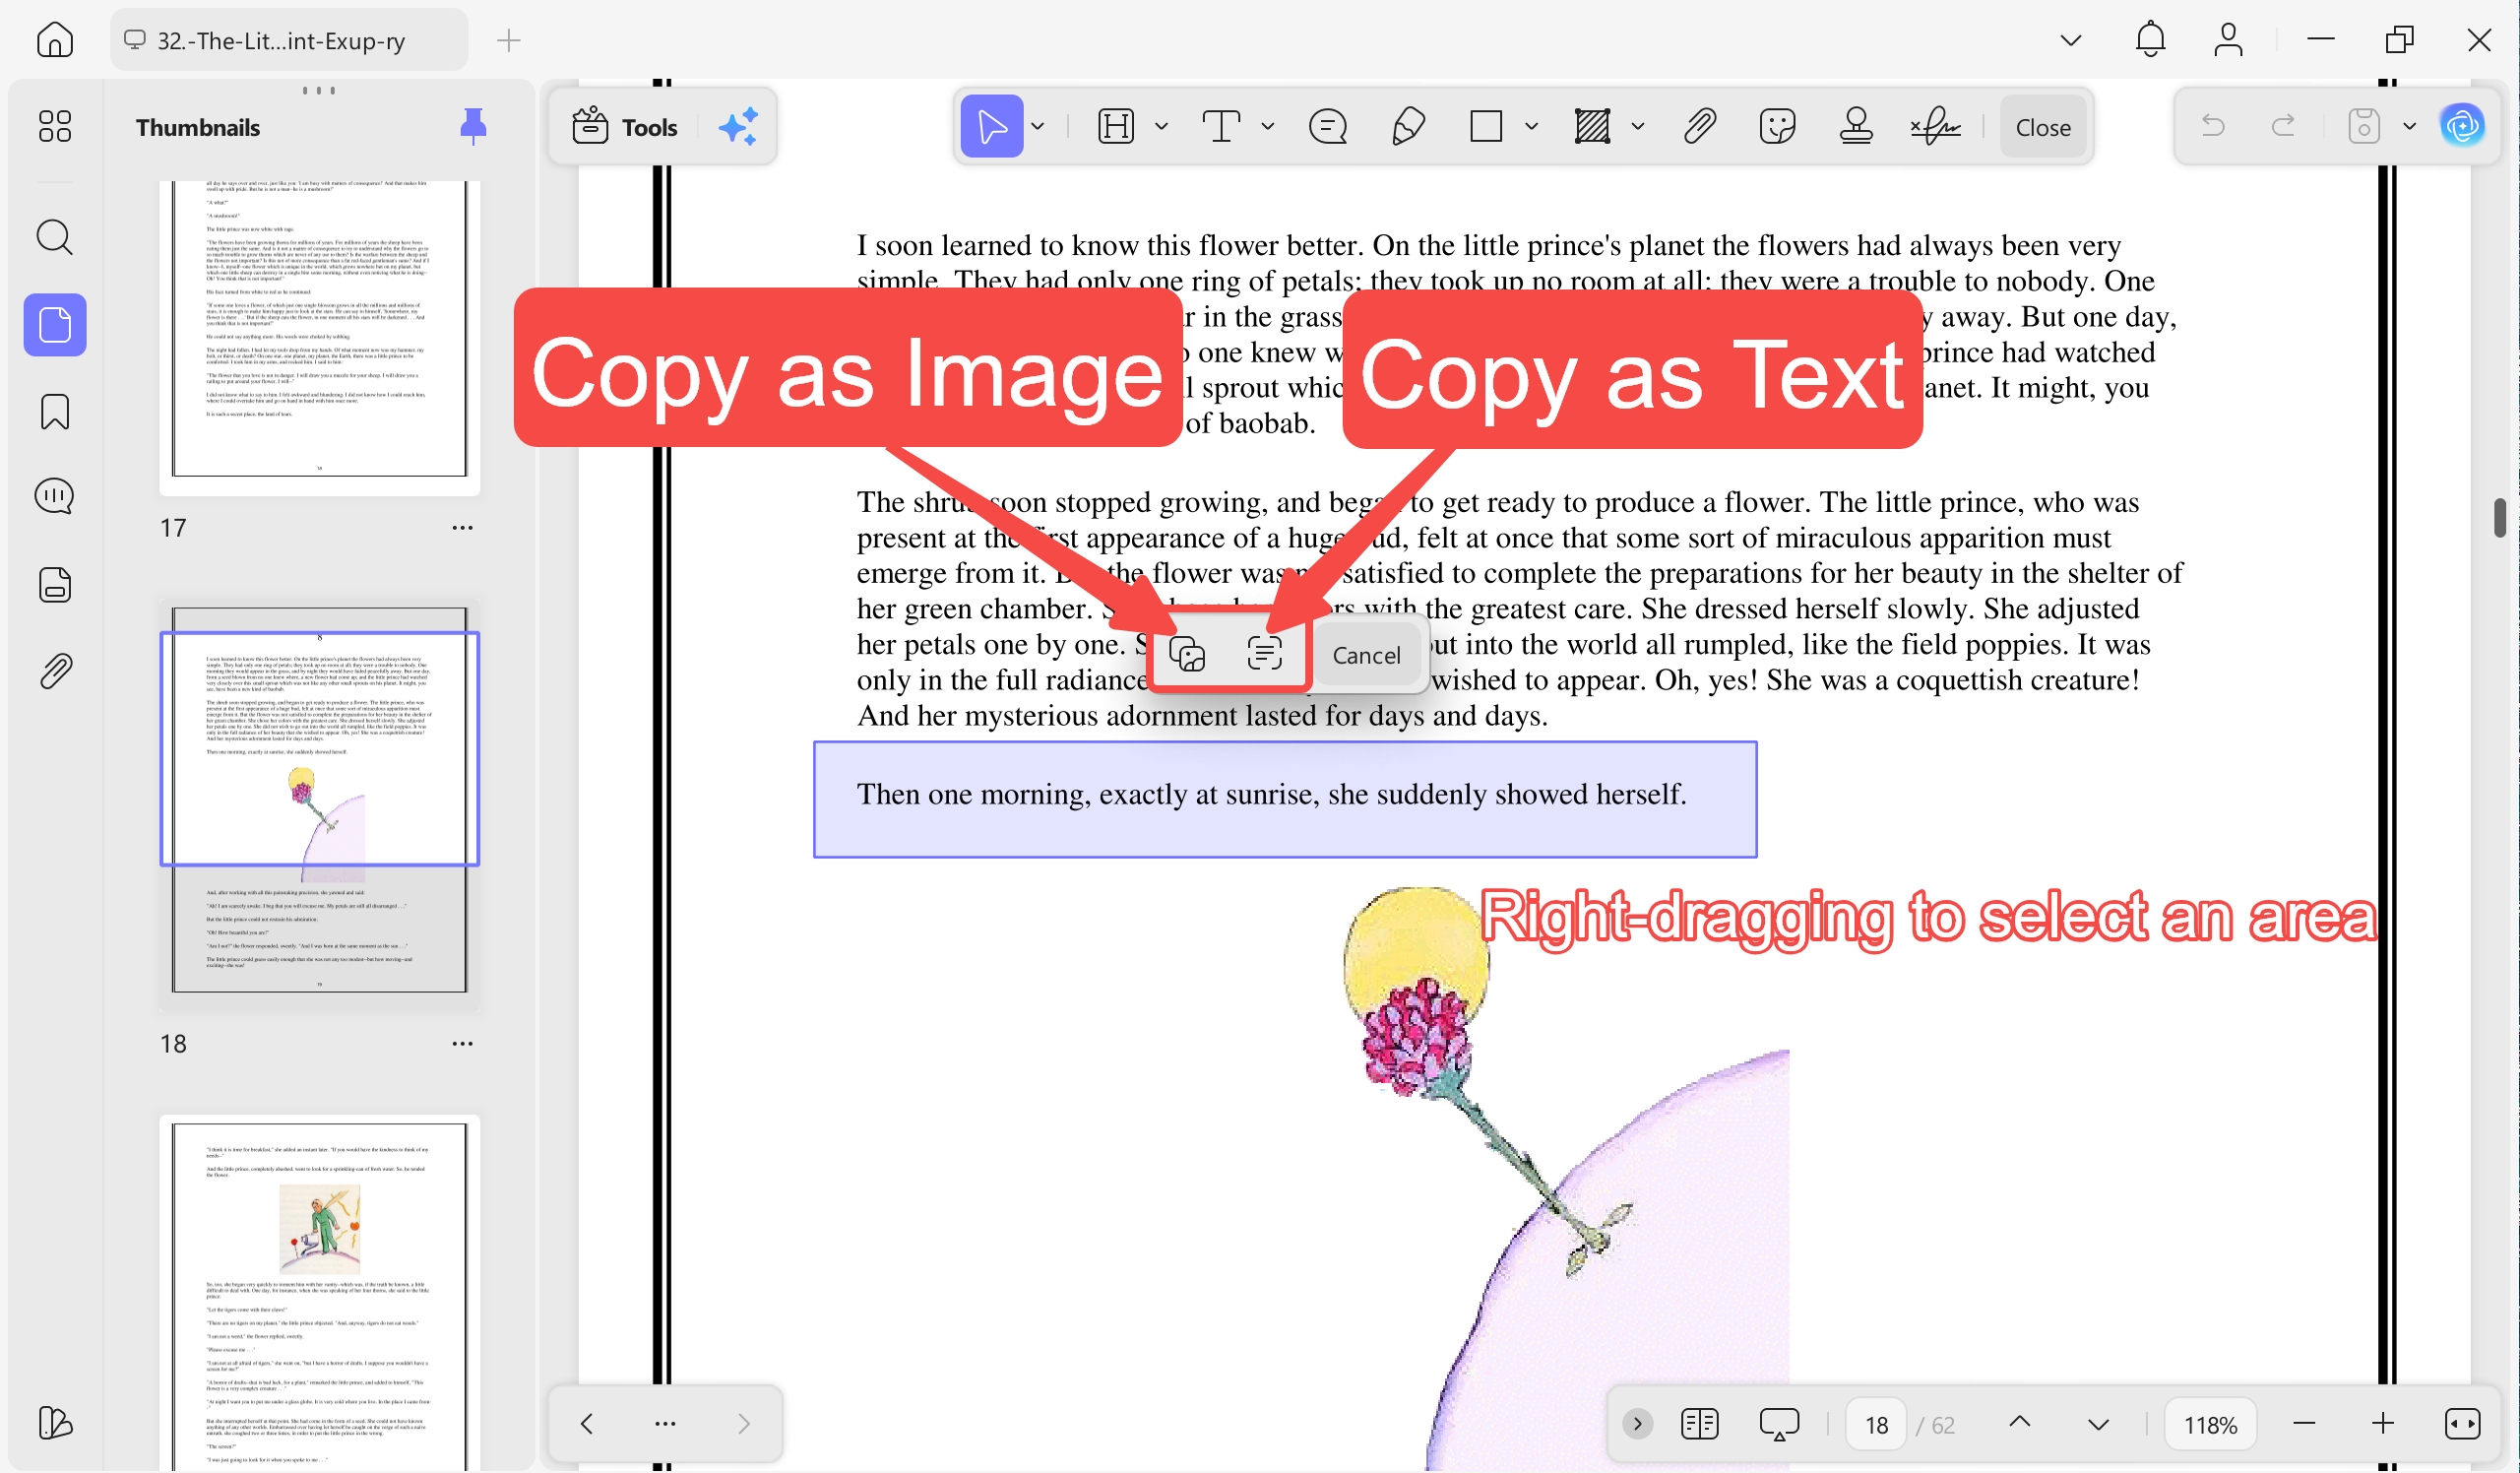Screen dimensions: 2520x1473
Task: Open the Attachments panel in sidebar
Action: pos(54,671)
